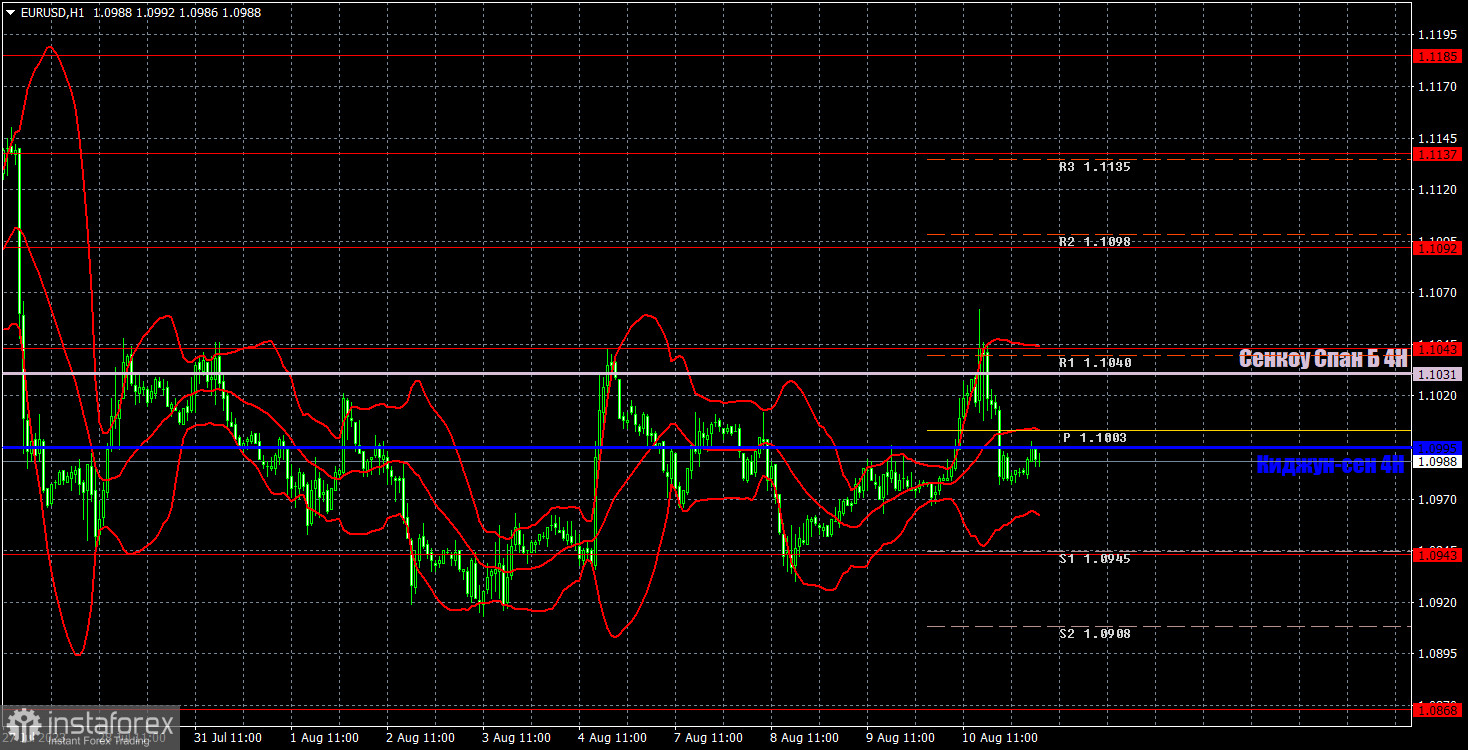
Task: Click the 1 Aug 11:00 time label
Action: 324,737
